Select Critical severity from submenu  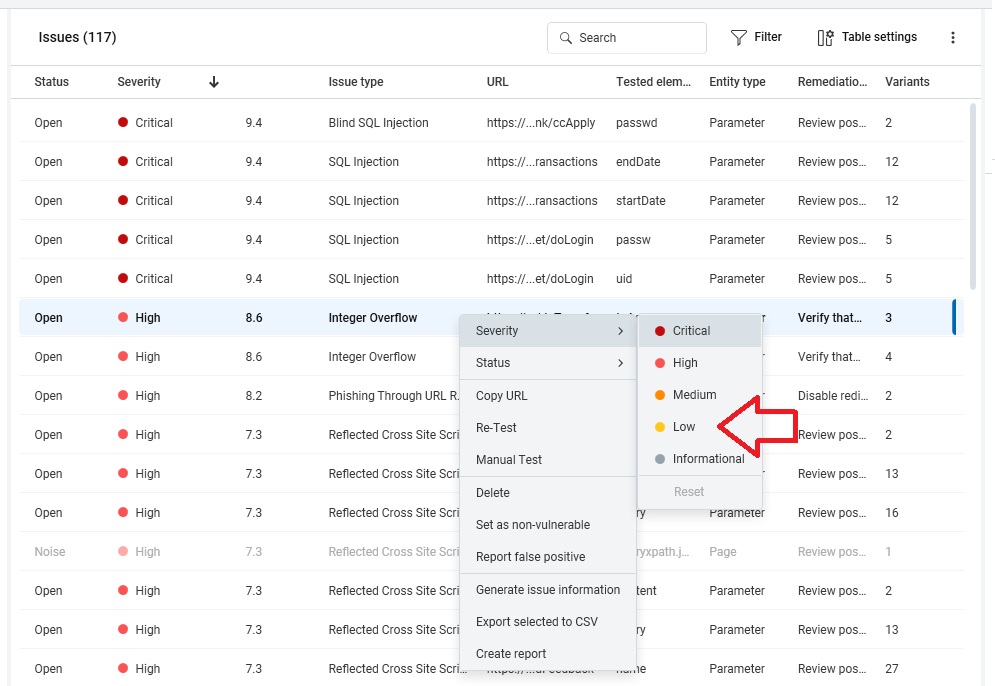pyautogui.click(x=691, y=331)
